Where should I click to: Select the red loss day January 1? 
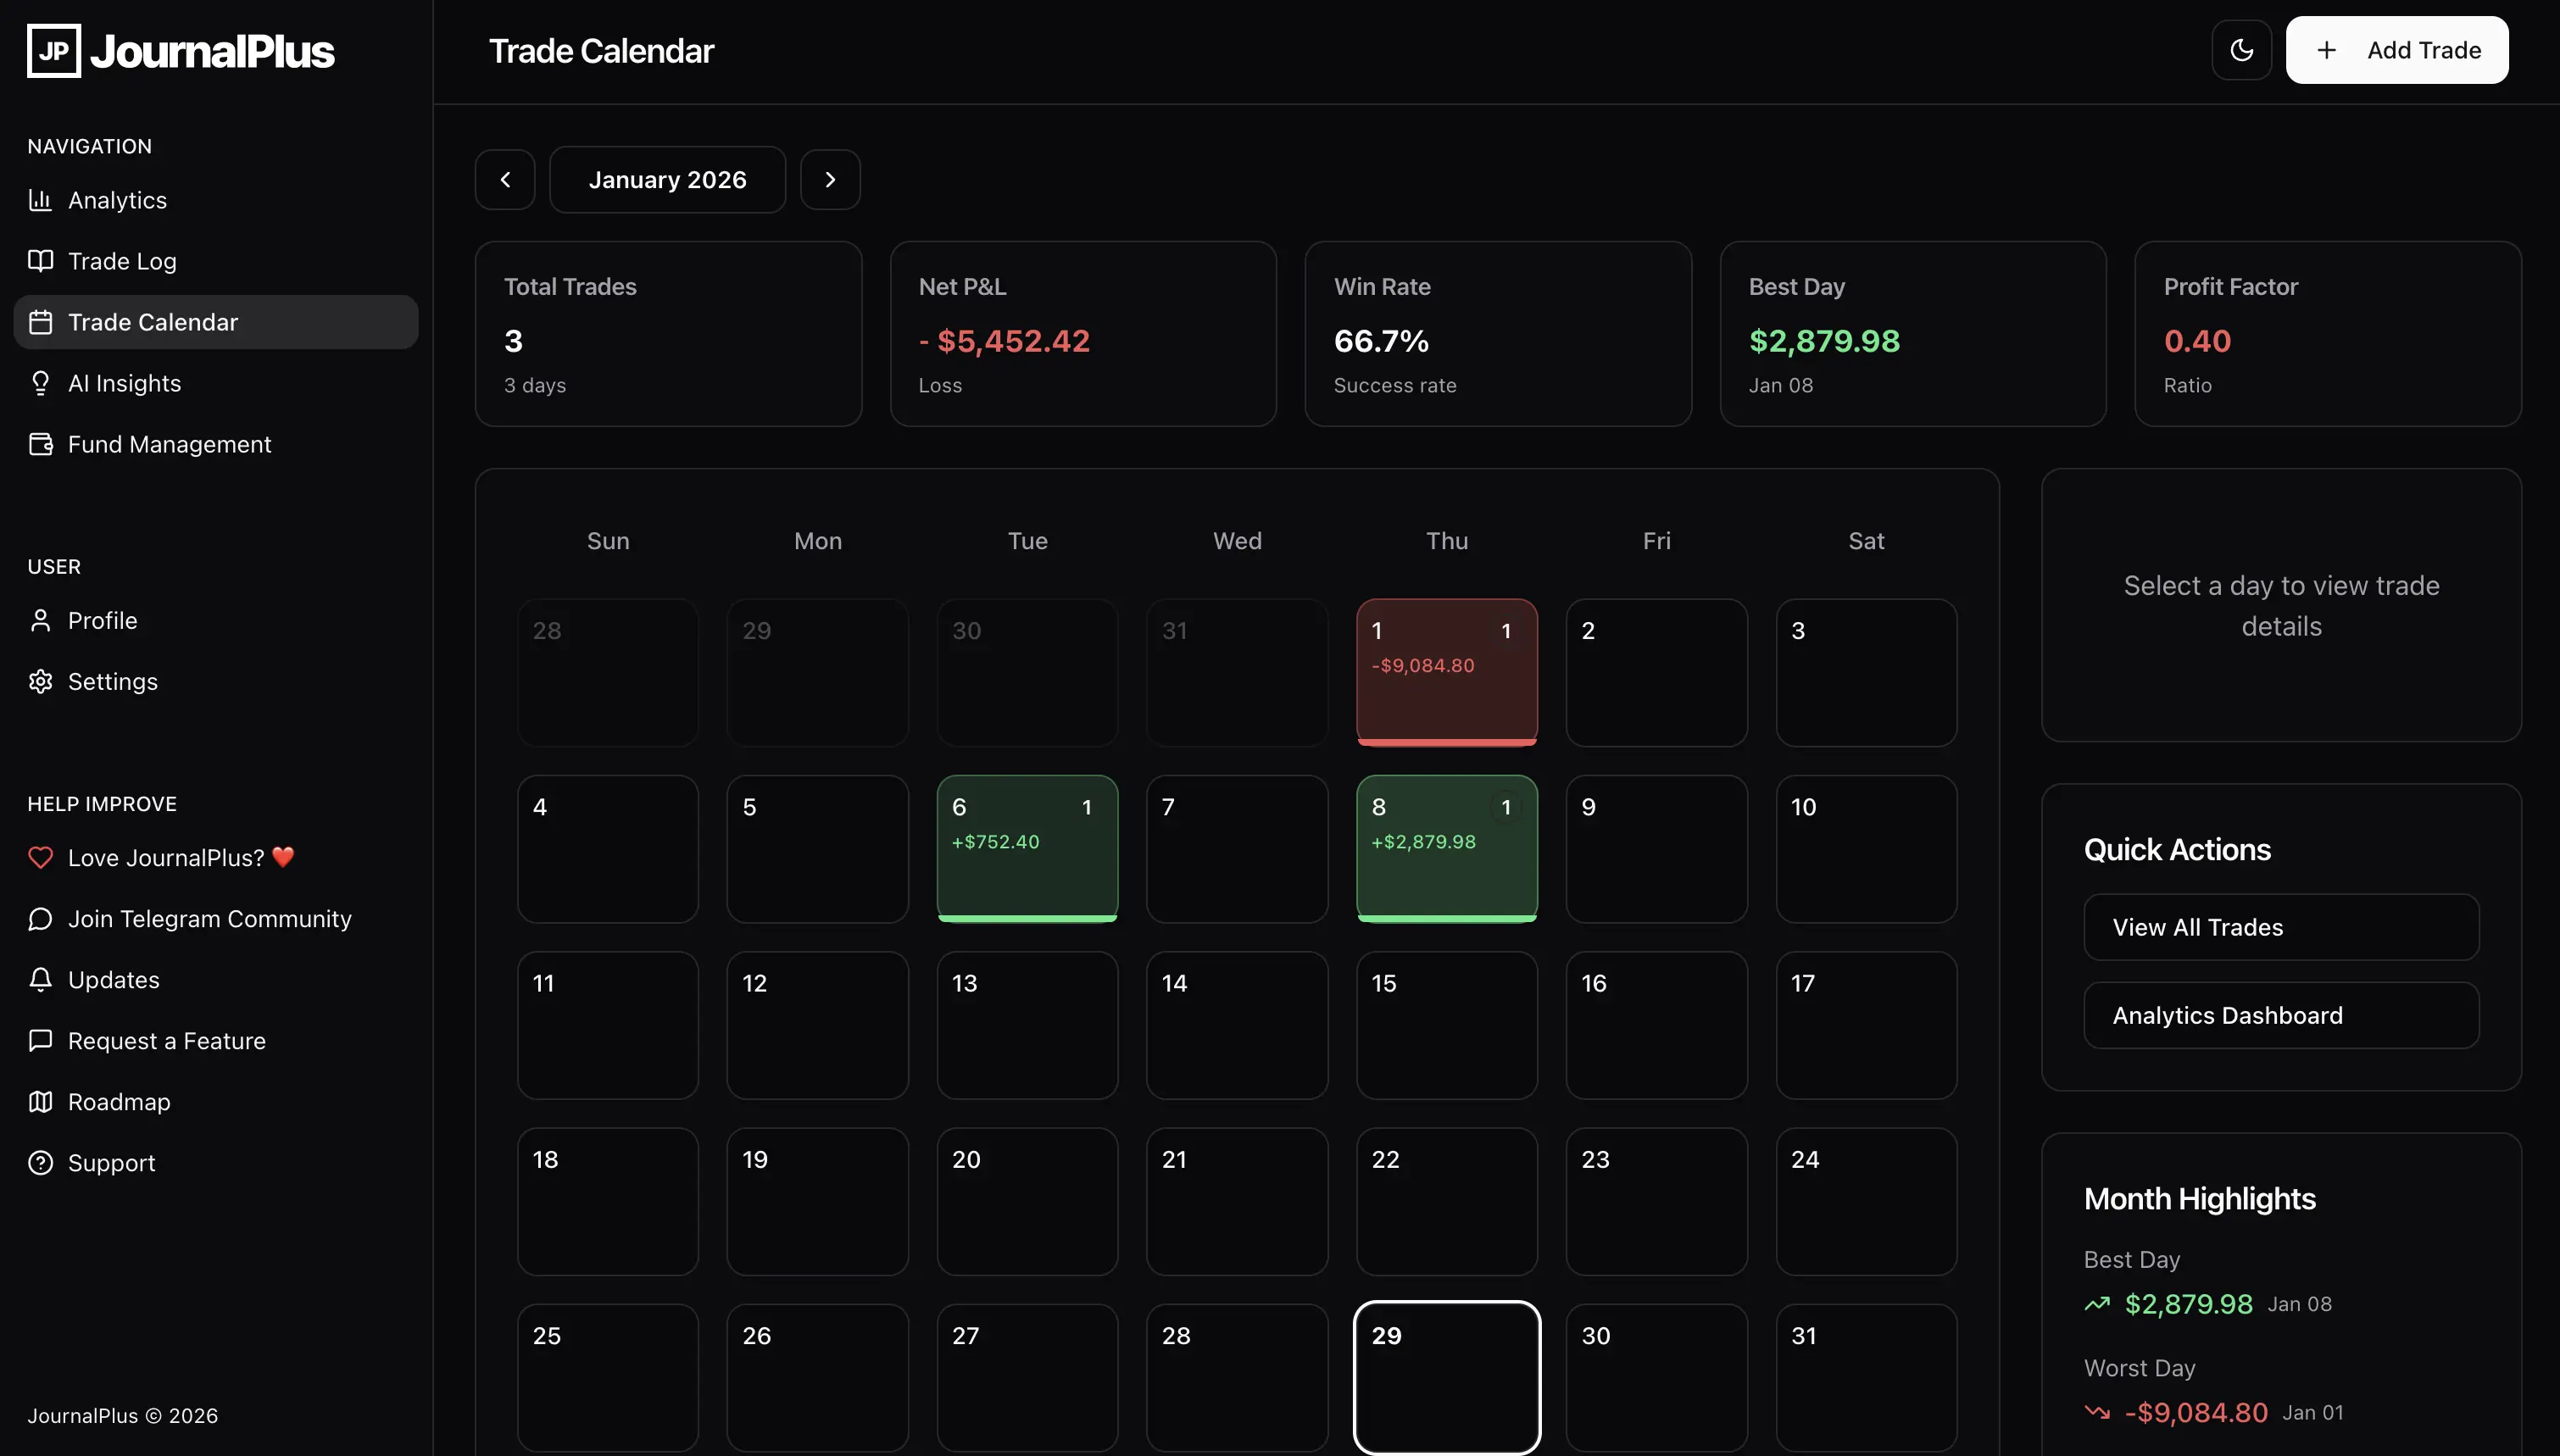click(1446, 672)
